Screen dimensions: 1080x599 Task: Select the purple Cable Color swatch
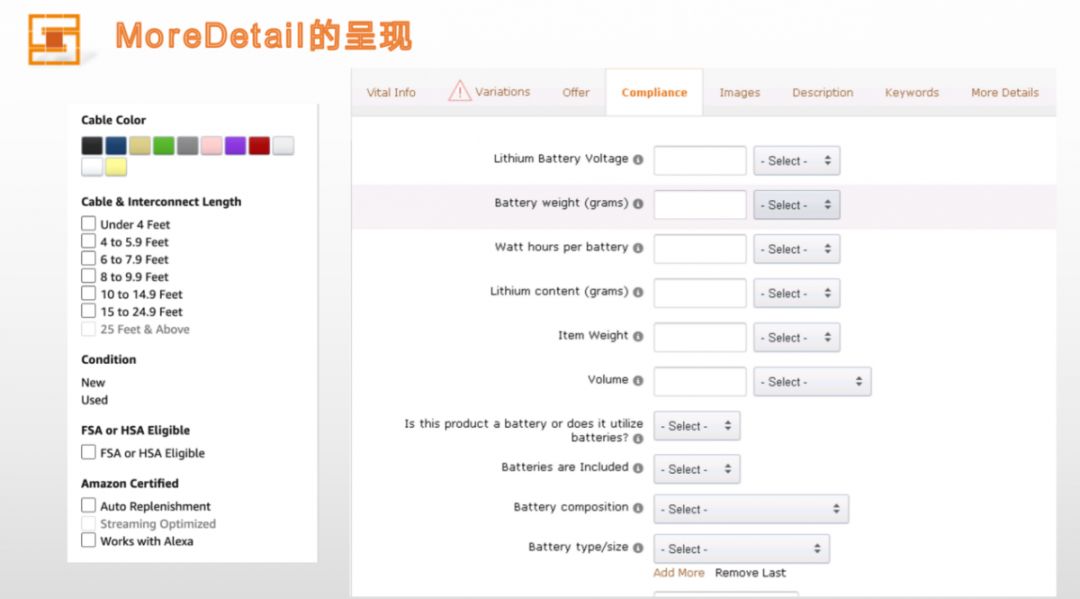(x=235, y=146)
